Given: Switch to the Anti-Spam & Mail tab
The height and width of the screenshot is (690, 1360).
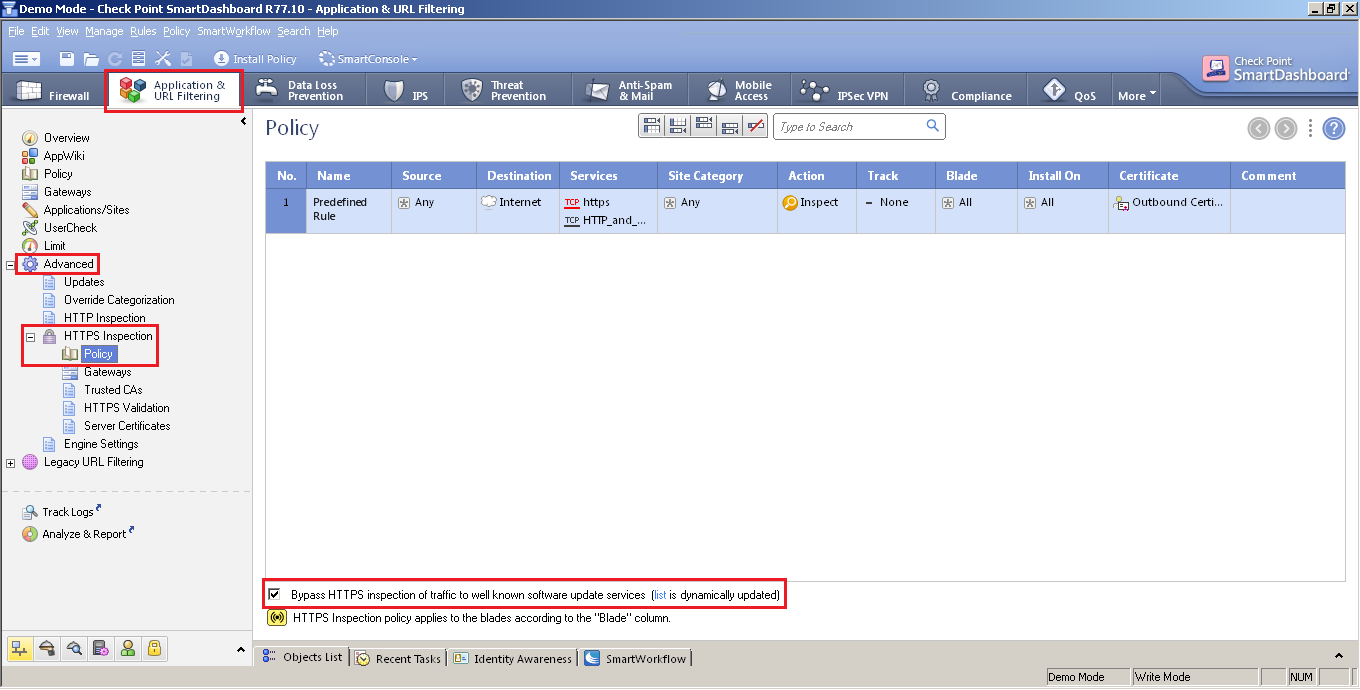Looking at the screenshot, I should tap(630, 91).
